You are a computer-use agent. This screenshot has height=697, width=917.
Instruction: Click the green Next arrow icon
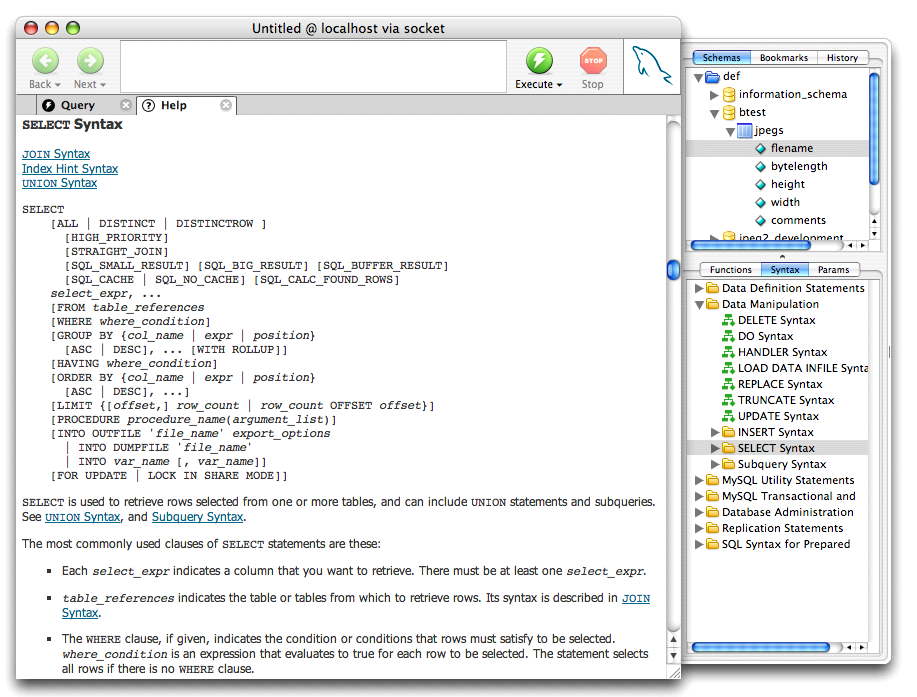(x=90, y=60)
